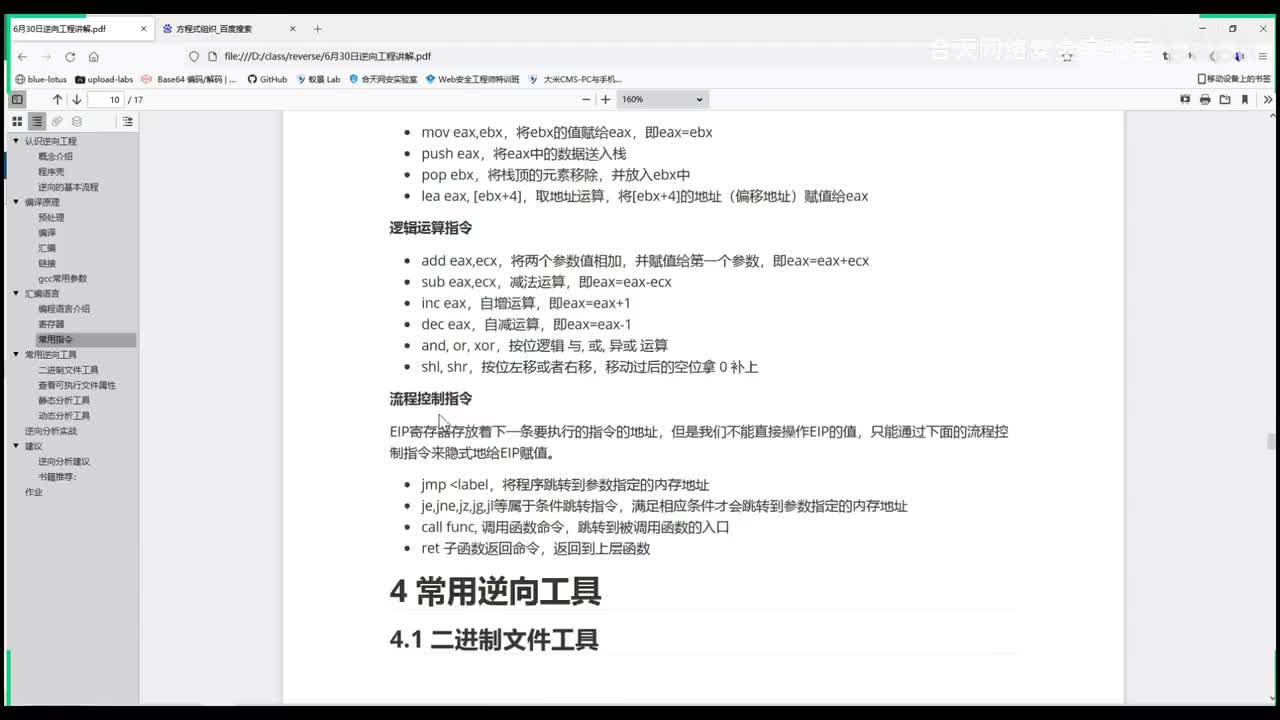Open outline item 寄存器
This screenshot has width=1280, height=720.
click(51, 324)
